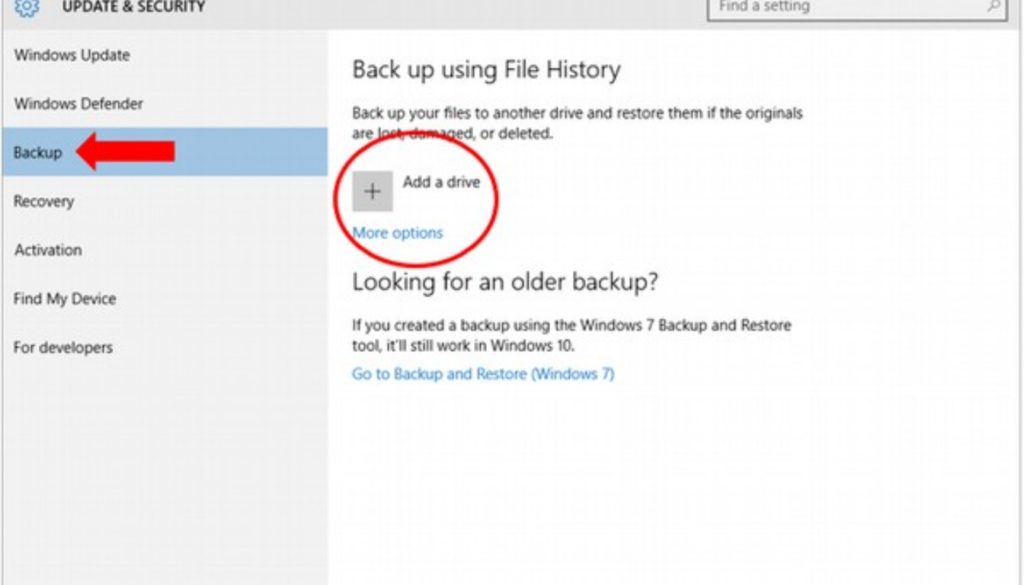Click the plus icon to add a drive
The height and width of the screenshot is (585, 1024).
(x=372, y=190)
